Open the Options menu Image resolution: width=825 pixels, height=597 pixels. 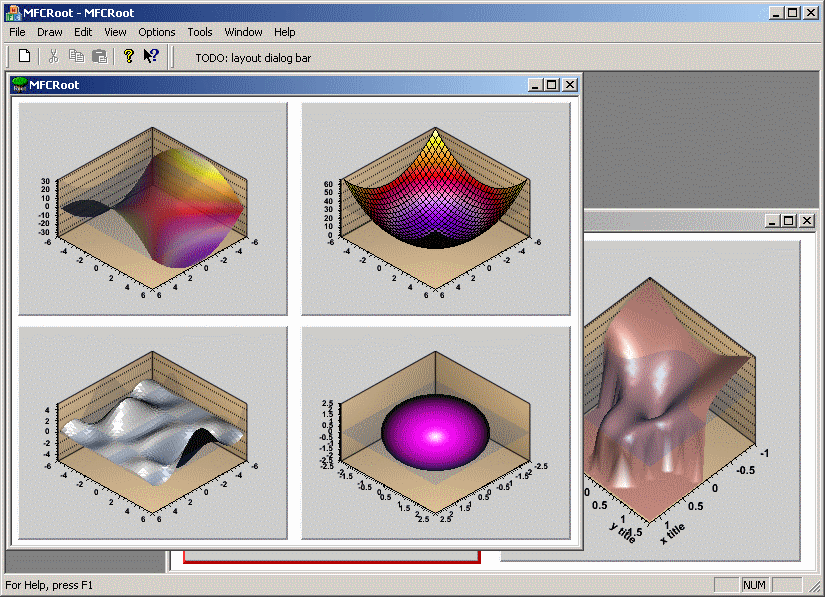tap(157, 32)
